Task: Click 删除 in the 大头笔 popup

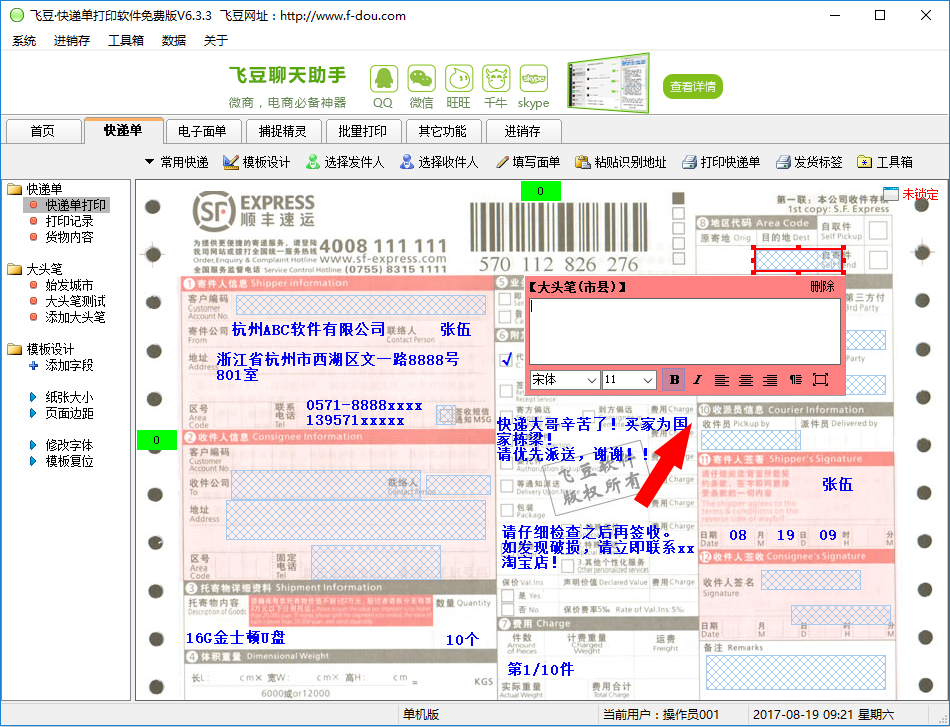Action: (x=822, y=287)
